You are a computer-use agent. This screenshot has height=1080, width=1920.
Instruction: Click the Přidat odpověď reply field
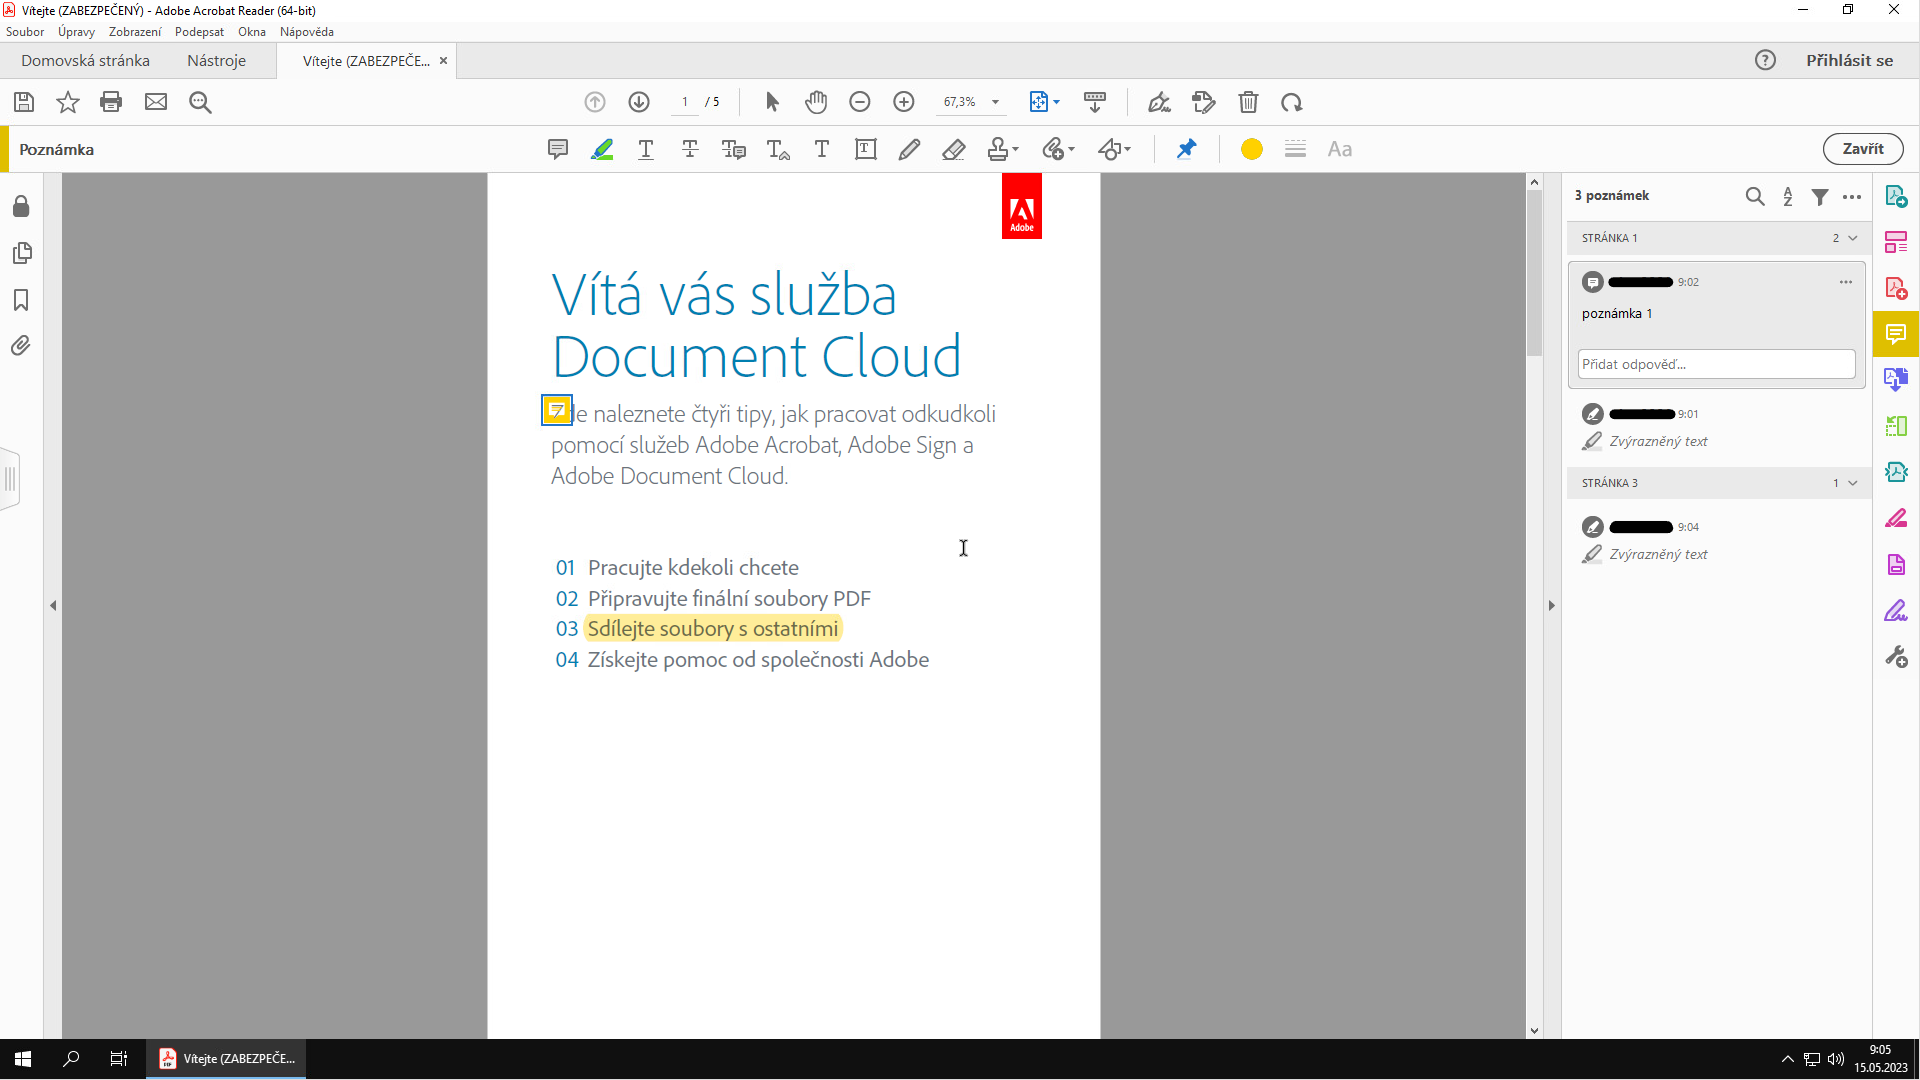1716,364
